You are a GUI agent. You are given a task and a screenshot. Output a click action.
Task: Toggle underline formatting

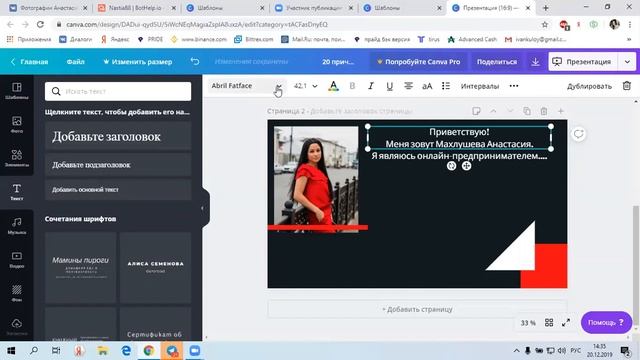(389, 86)
